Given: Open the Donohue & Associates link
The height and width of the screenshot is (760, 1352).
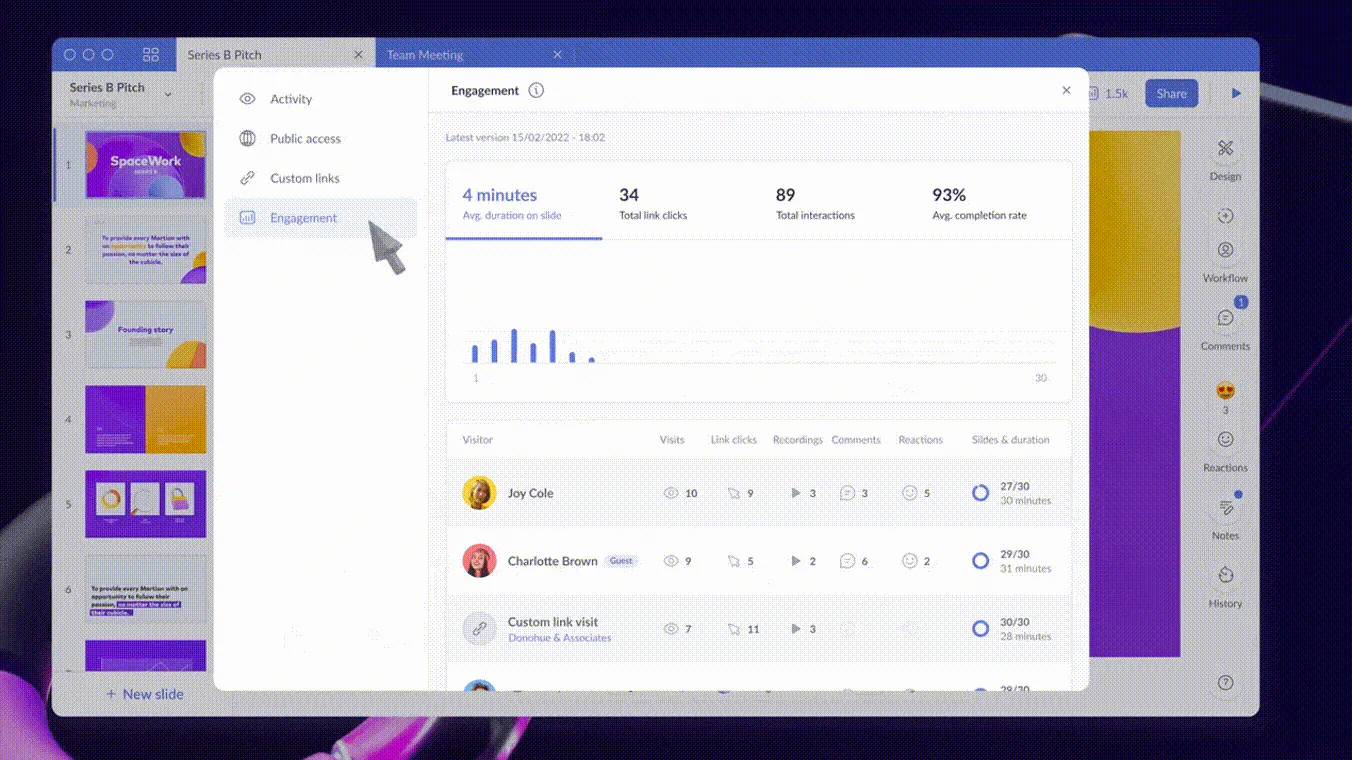Looking at the screenshot, I should 559,638.
